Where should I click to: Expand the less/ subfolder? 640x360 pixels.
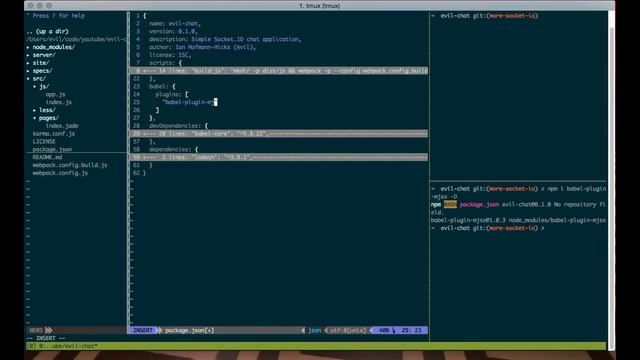pos(47,110)
